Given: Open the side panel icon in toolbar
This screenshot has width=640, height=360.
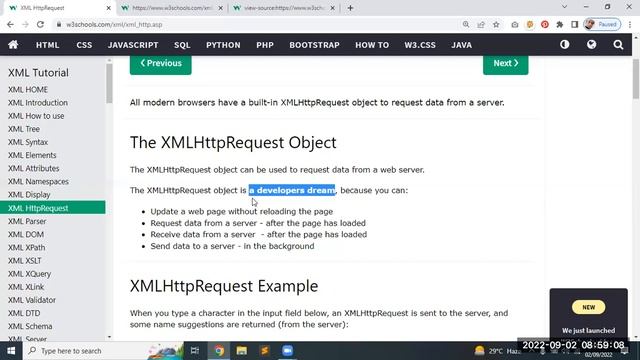Looking at the screenshot, I should 575,24.
